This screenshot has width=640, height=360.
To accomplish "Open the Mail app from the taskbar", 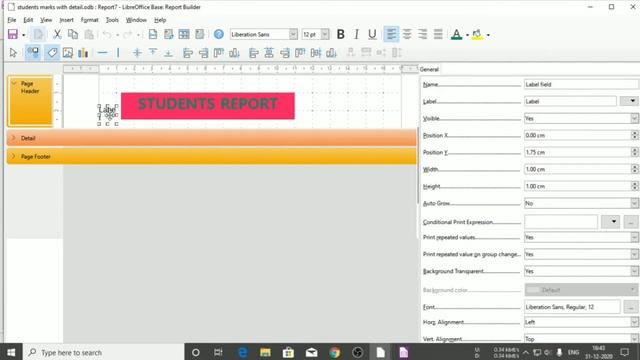I will click(x=311, y=352).
